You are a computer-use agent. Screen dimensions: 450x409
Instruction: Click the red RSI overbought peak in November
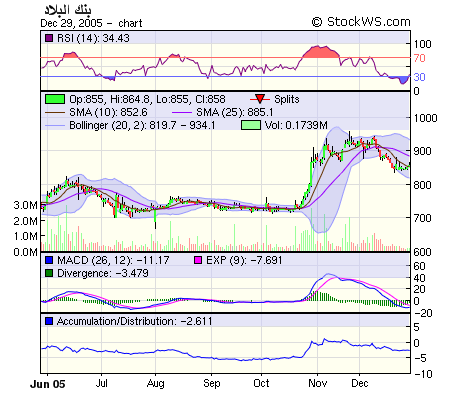pyautogui.click(x=321, y=52)
